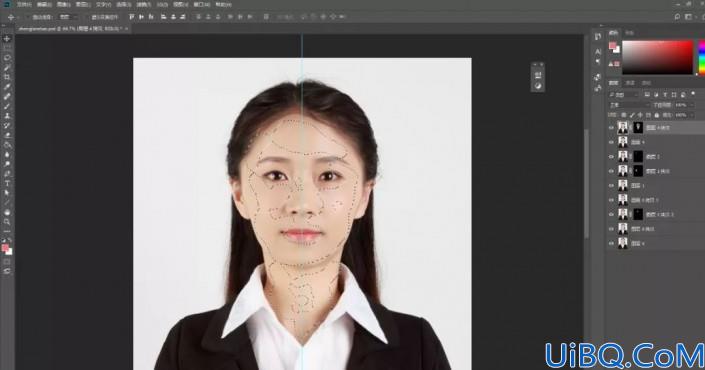Image resolution: width=705 pixels, height=370 pixels.
Task: Hide the bottommost layer
Action: pyautogui.click(x=611, y=243)
